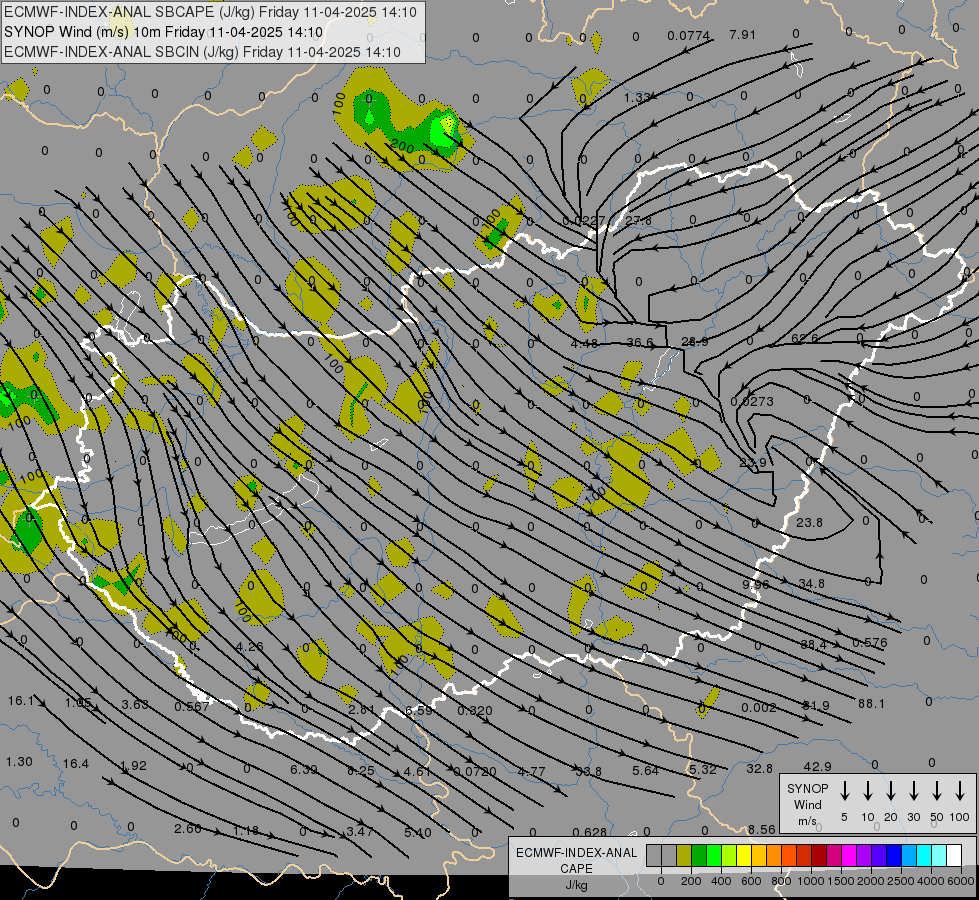979x900 pixels.
Task: Click the 'SYNOP Wind m/s' legend label
Action: (807, 805)
